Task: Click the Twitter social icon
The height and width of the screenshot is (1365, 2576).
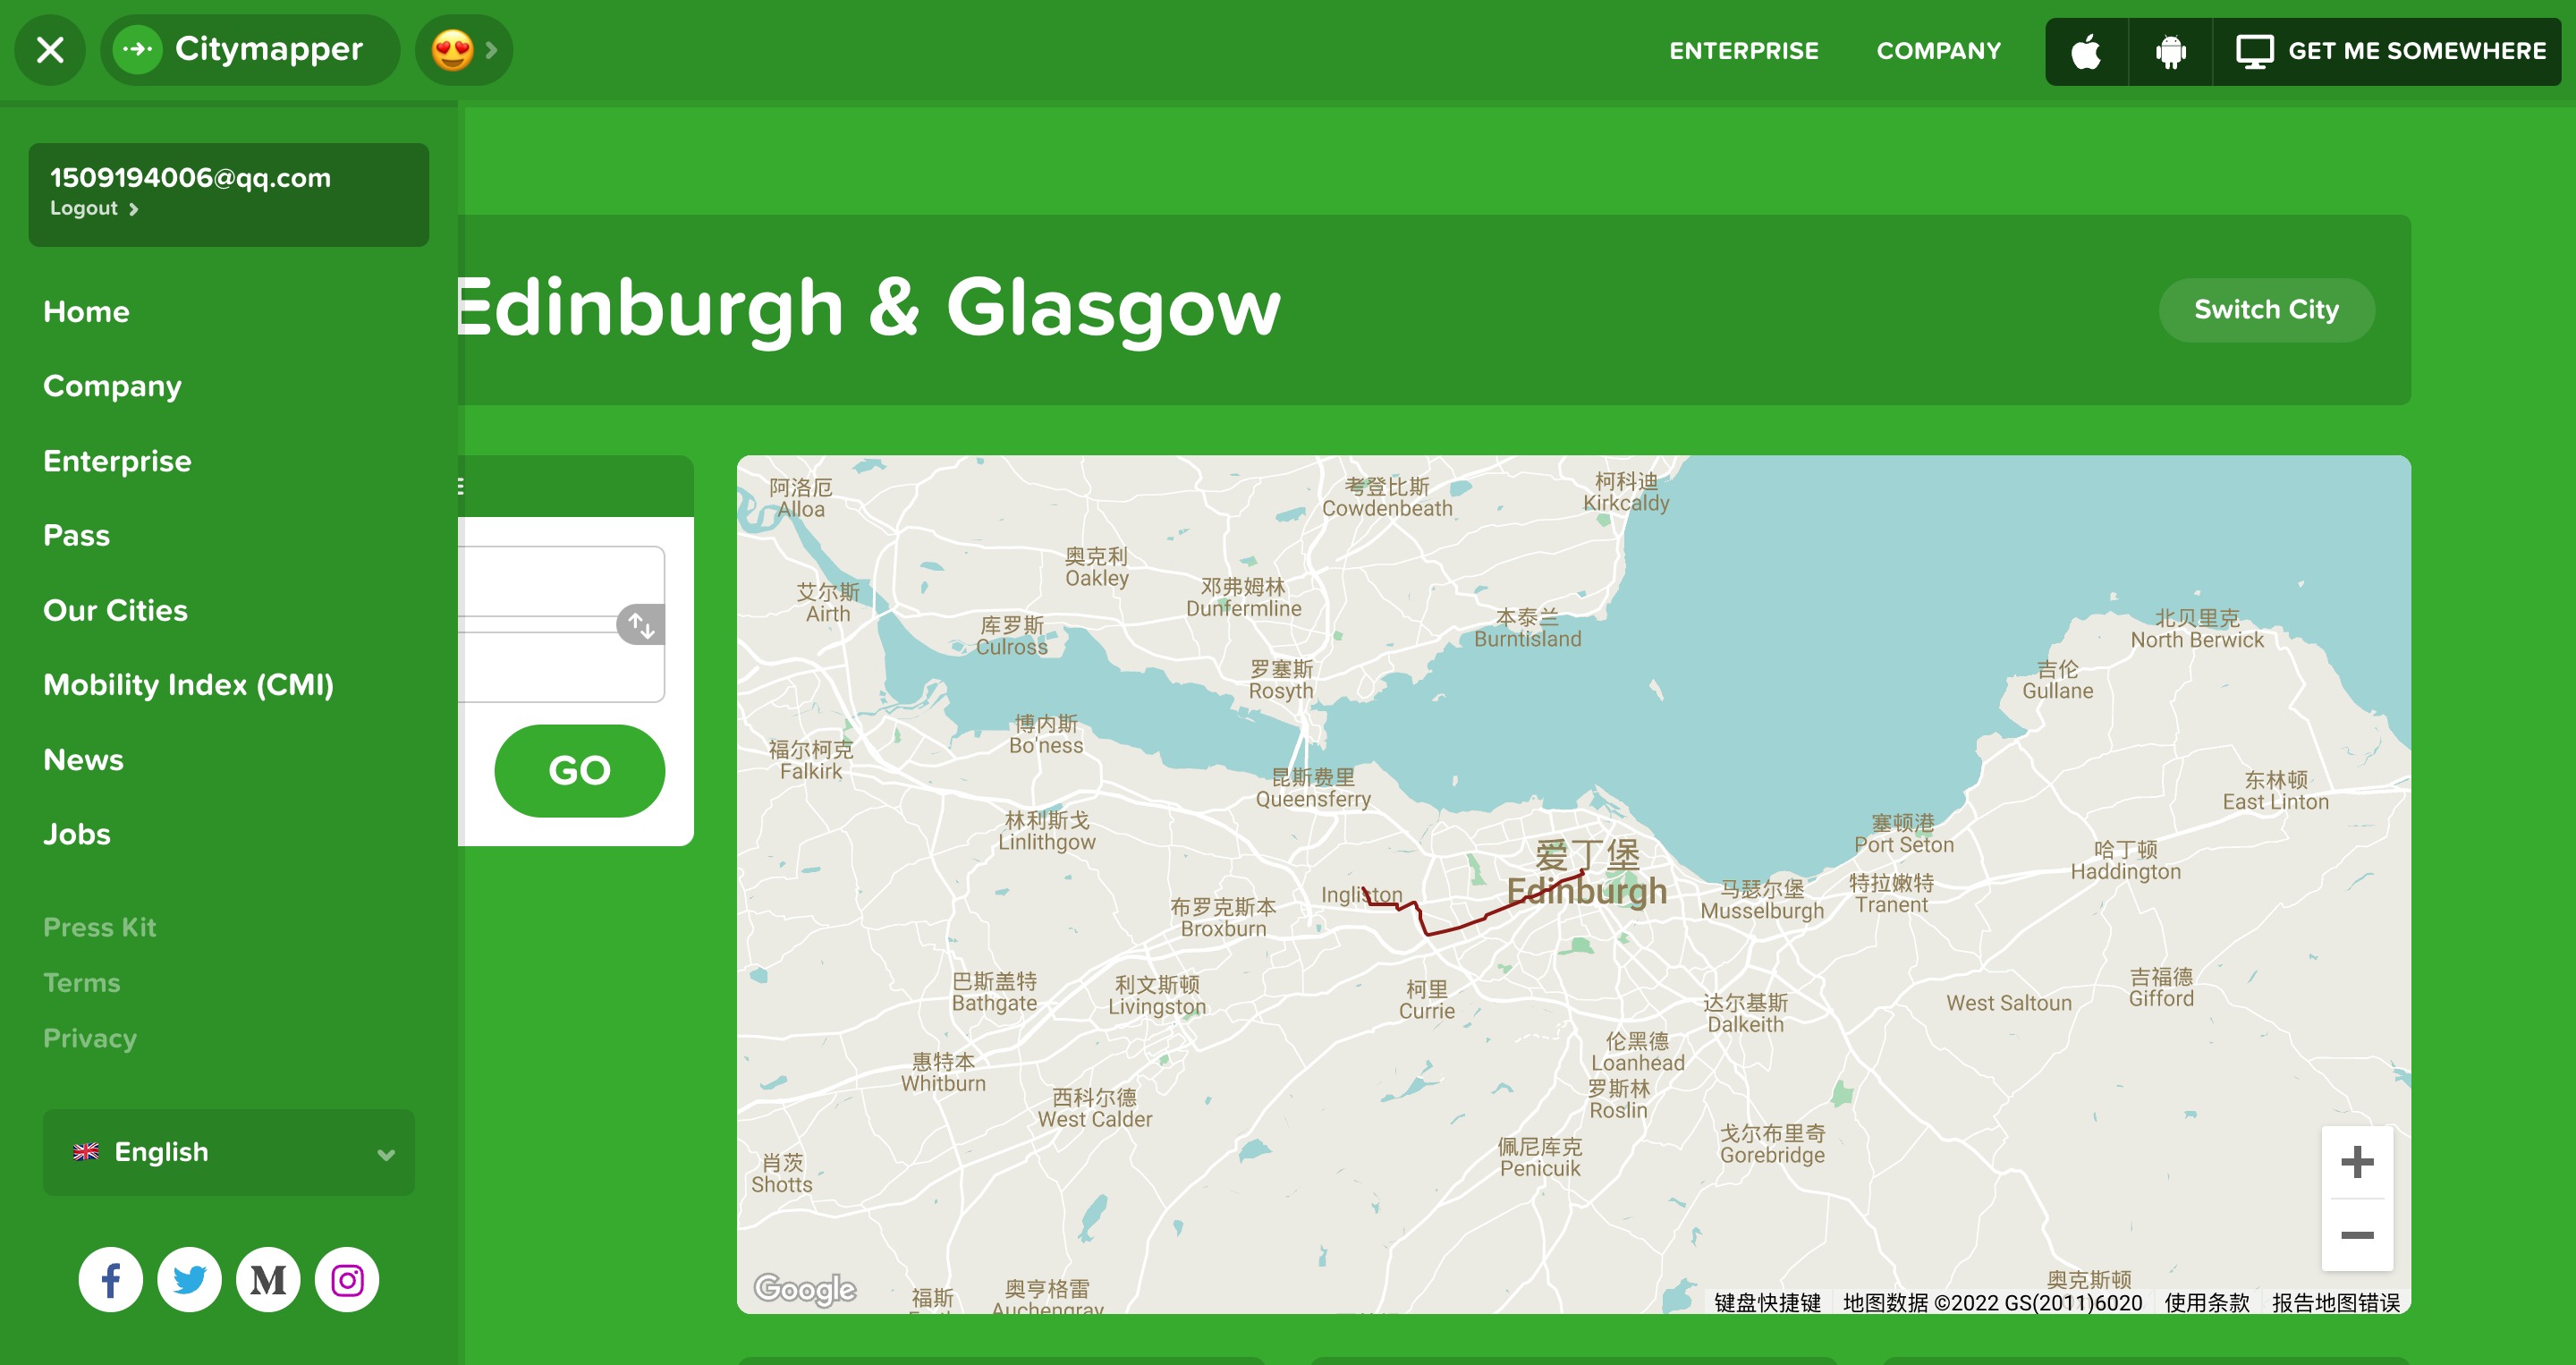Action: pos(189,1279)
